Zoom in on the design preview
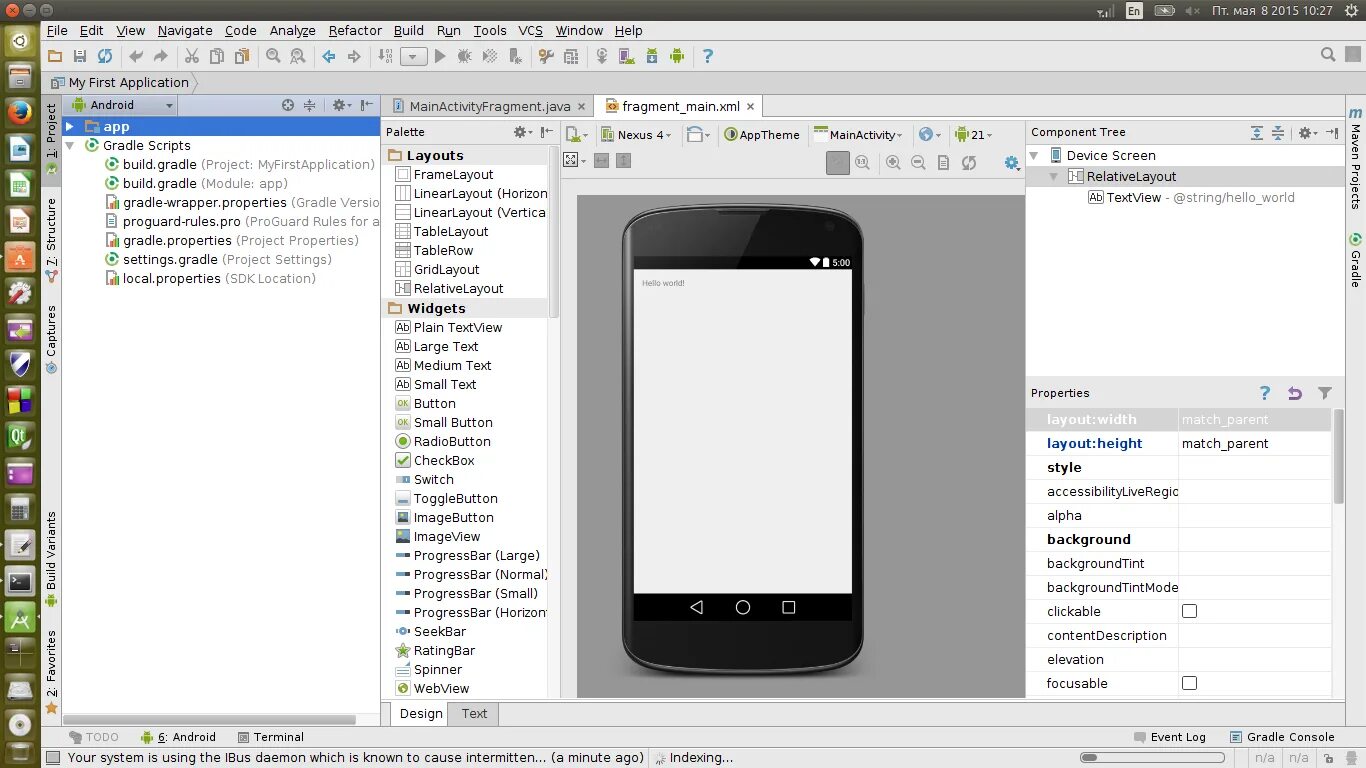The image size is (1366, 768). point(893,162)
